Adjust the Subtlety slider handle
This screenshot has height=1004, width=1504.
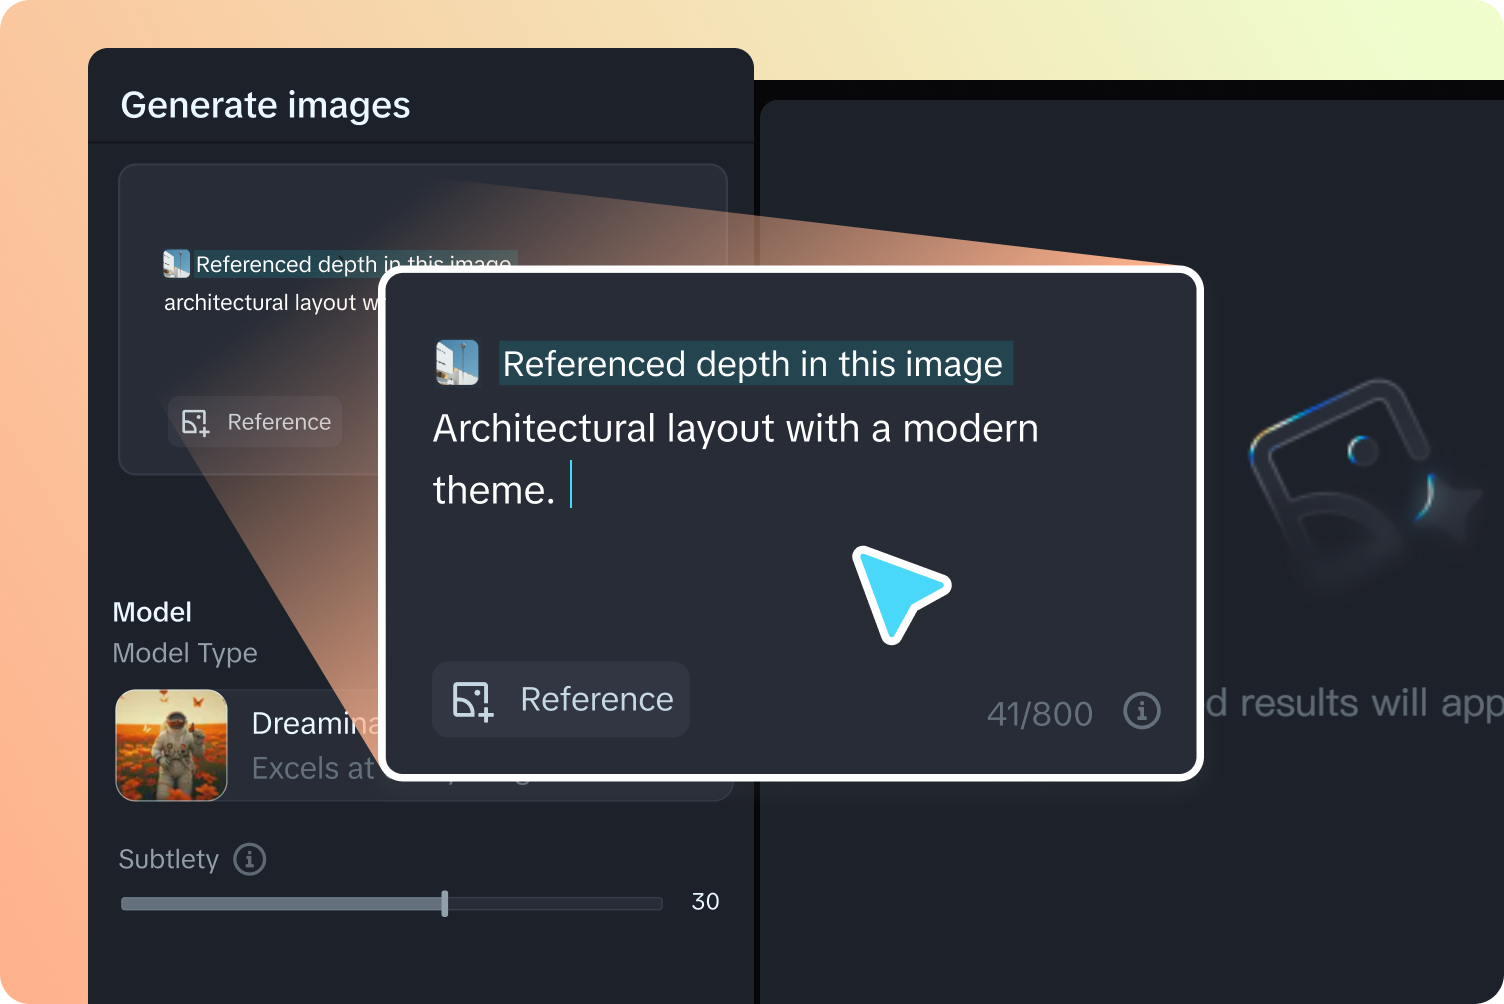[445, 903]
